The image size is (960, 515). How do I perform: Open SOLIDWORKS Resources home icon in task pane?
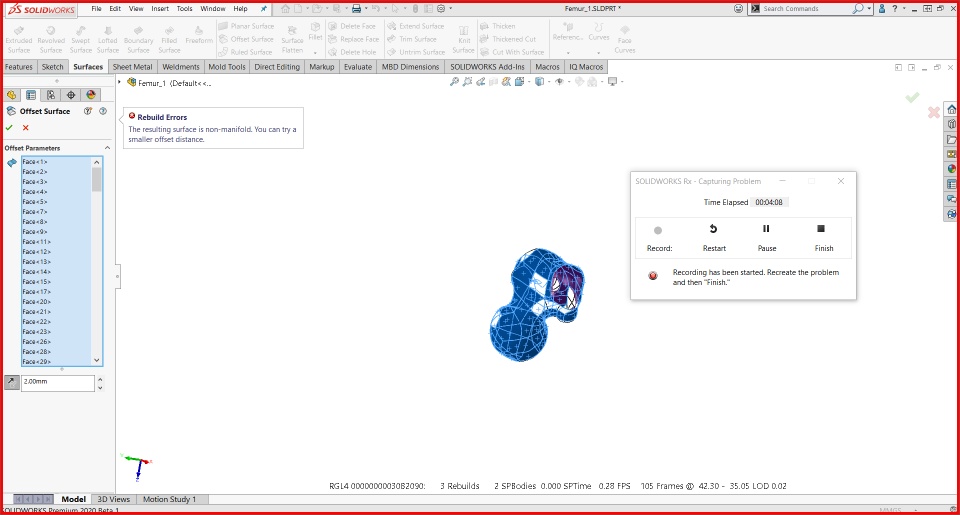tap(951, 109)
